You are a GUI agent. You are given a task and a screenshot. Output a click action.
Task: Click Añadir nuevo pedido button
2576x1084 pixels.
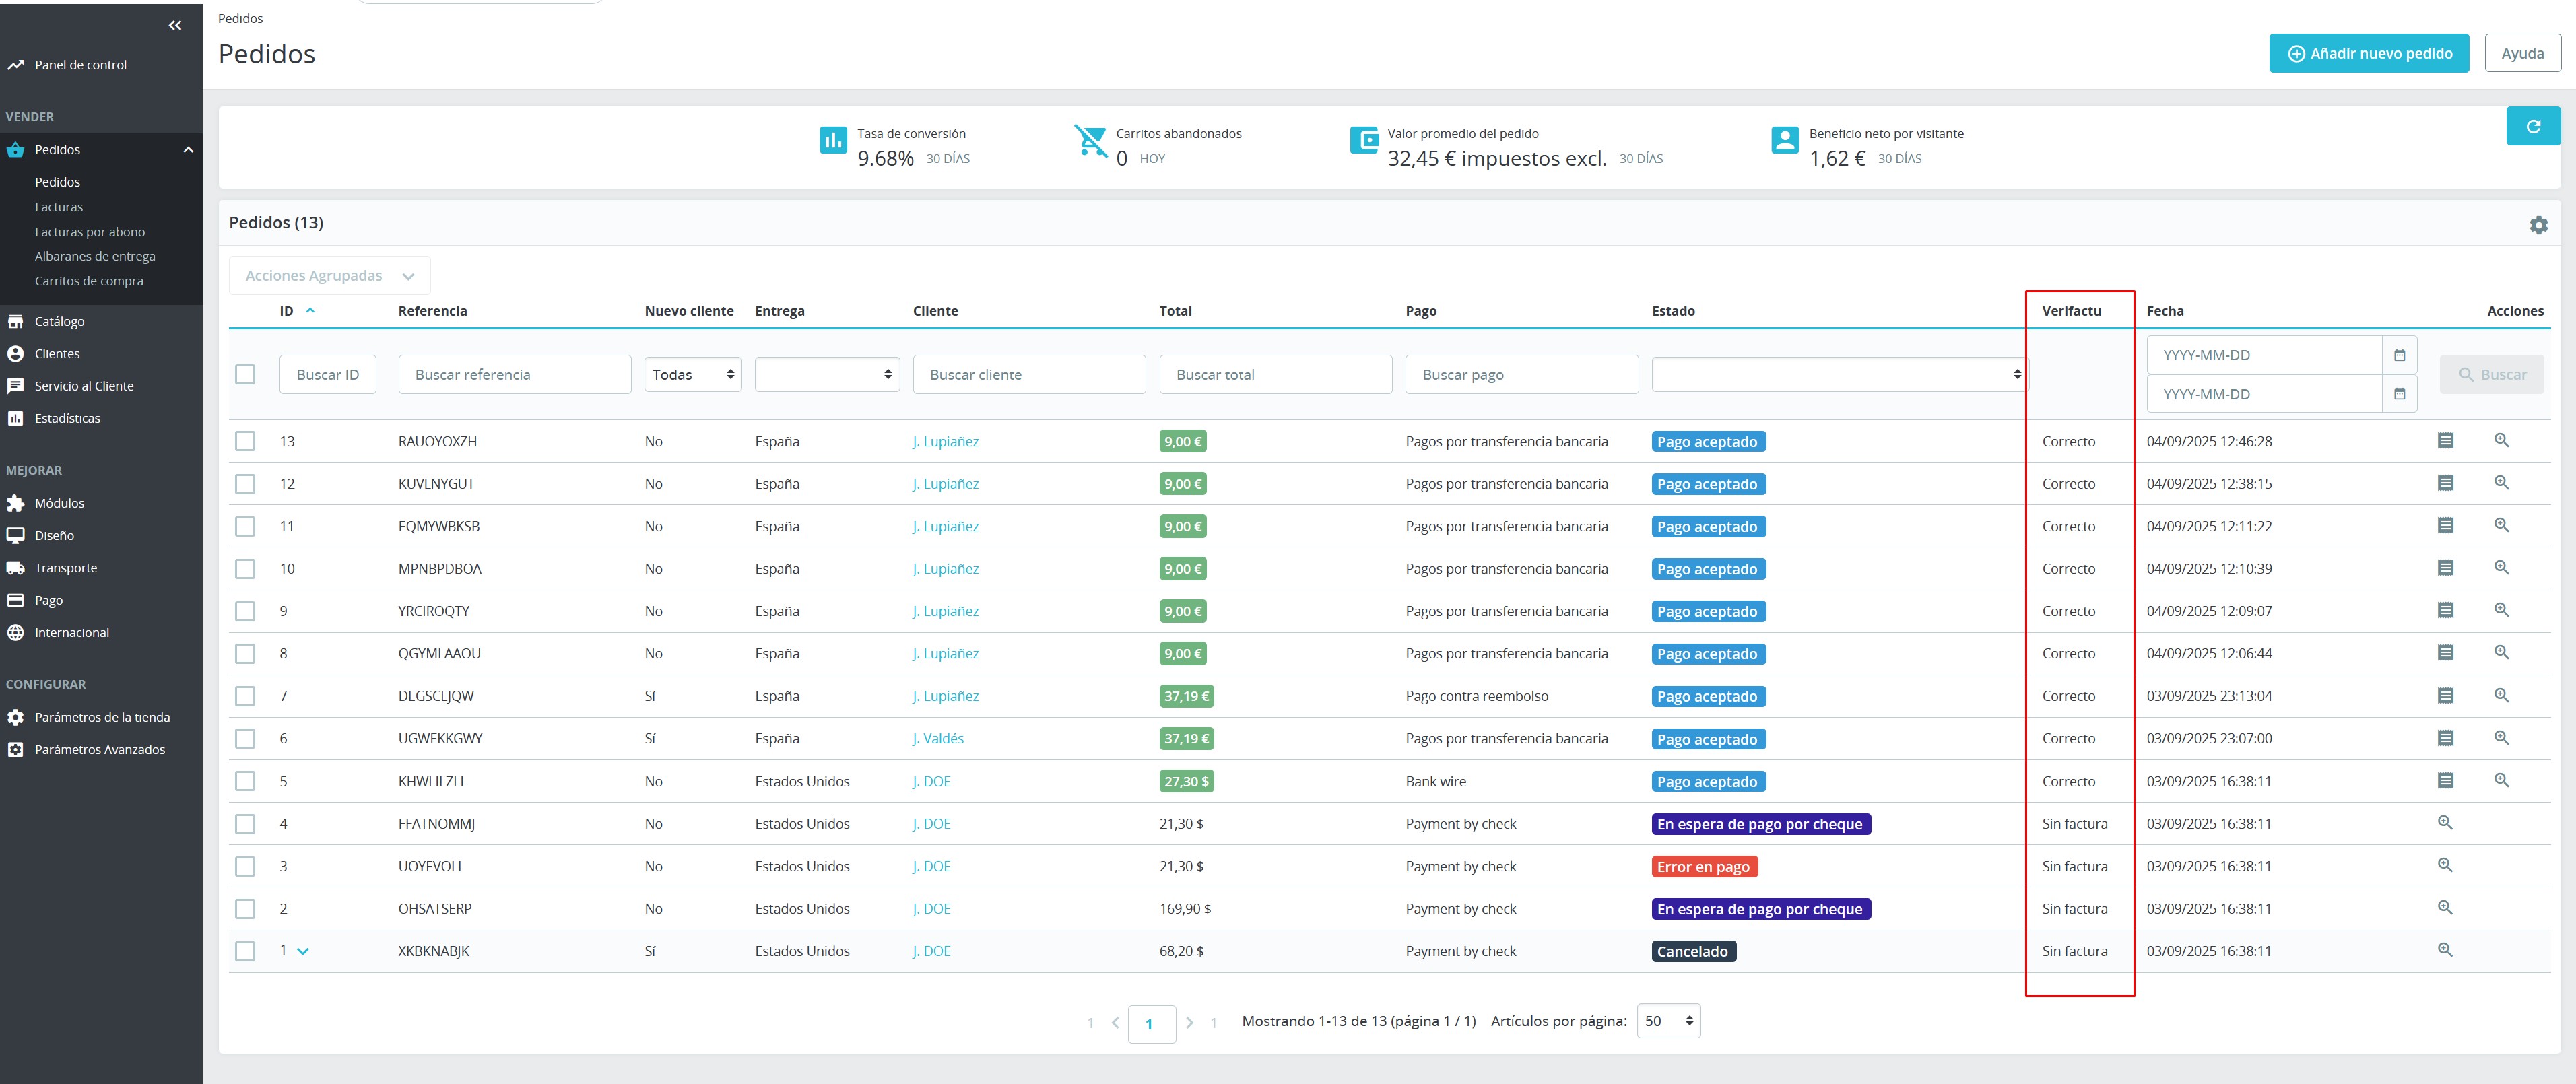tap(2368, 53)
